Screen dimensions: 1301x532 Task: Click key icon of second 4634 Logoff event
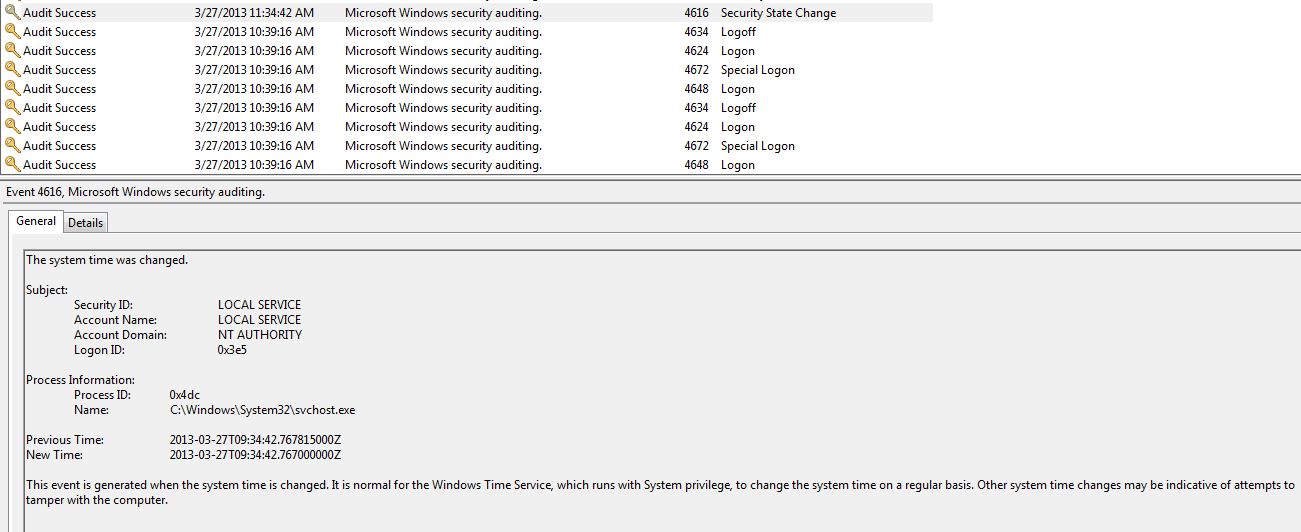click(x=12, y=108)
